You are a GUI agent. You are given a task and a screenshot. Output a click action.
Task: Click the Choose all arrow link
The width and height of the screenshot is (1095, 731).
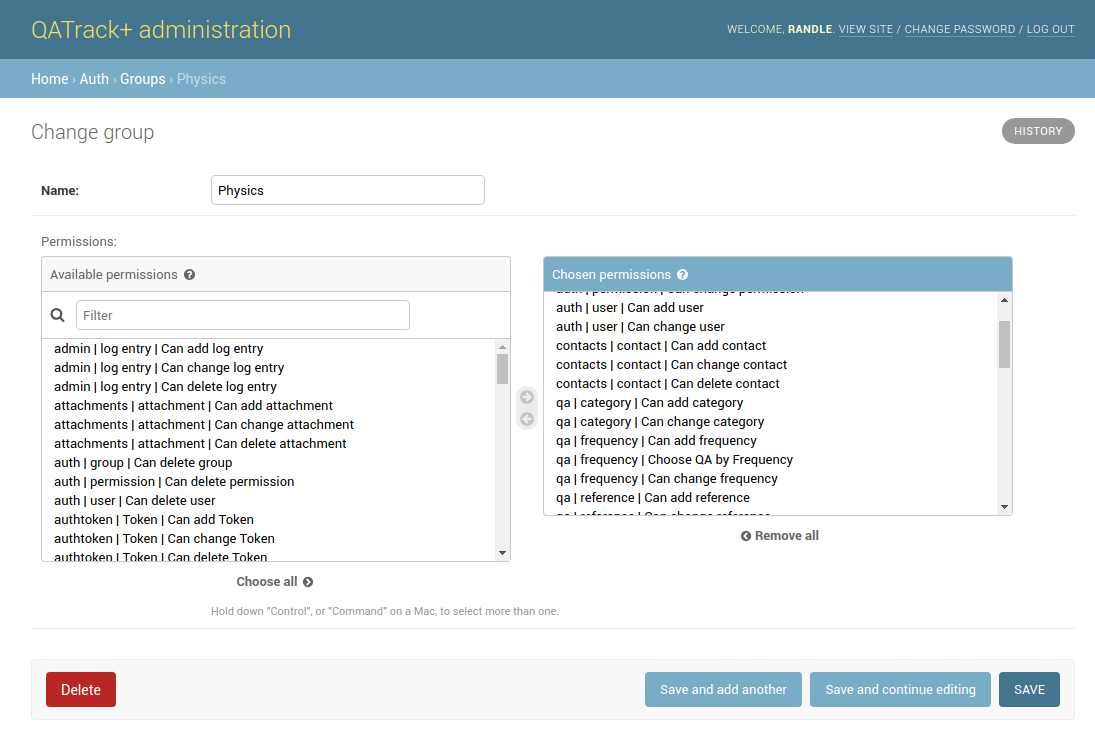(274, 582)
